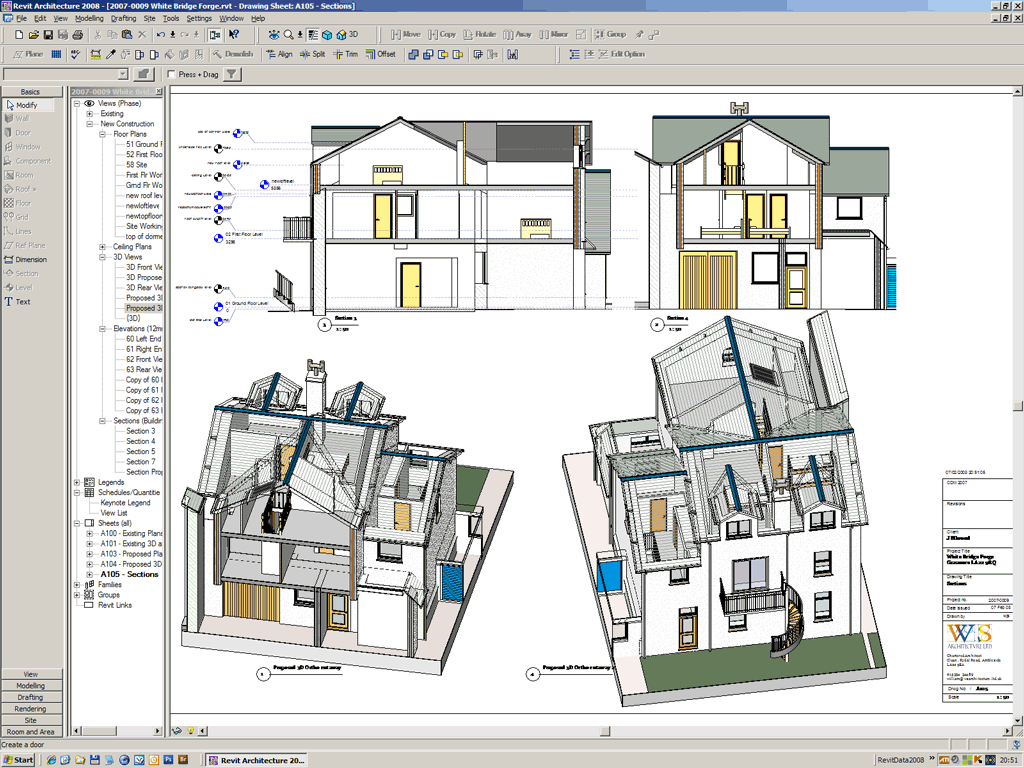Click the New file icon

pyautogui.click(x=19, y=35)
